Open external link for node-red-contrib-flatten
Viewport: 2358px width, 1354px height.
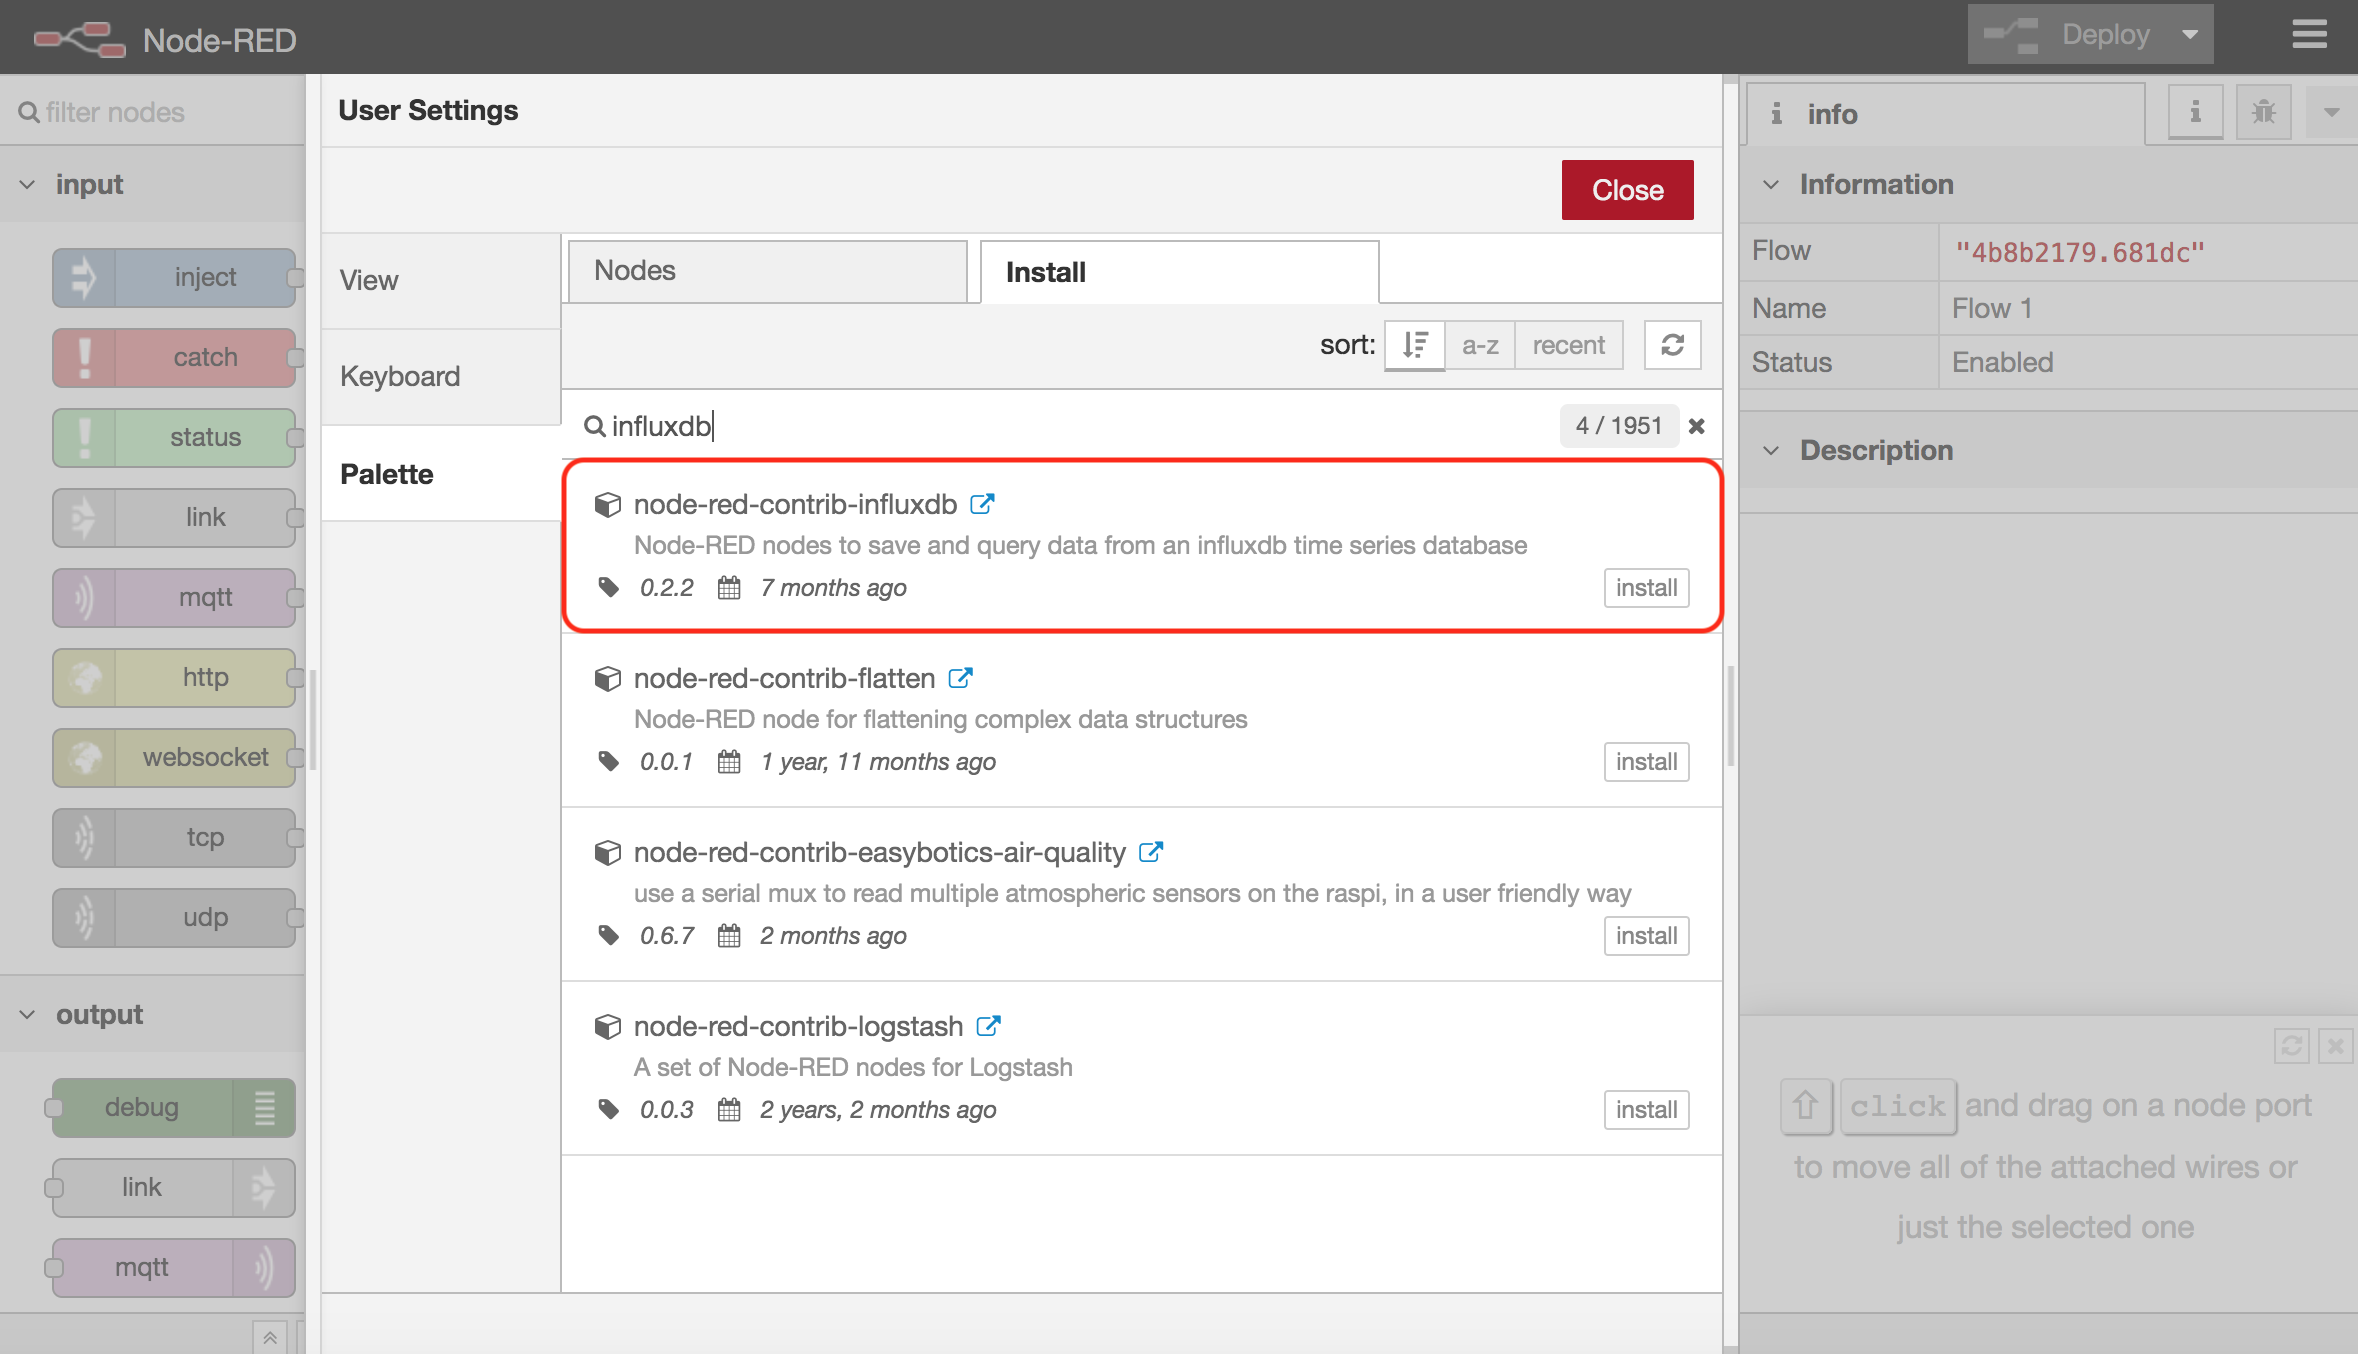960,678
